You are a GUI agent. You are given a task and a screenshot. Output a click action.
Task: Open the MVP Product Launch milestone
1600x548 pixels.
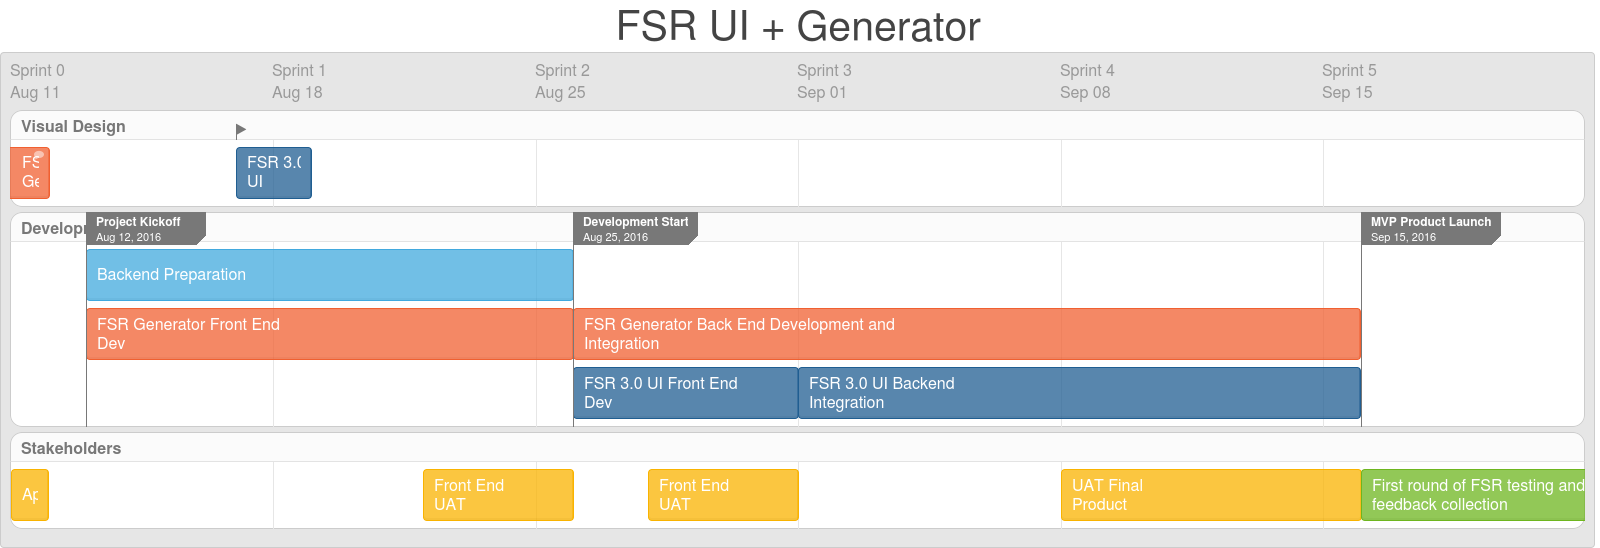[x=1429, y=228]
